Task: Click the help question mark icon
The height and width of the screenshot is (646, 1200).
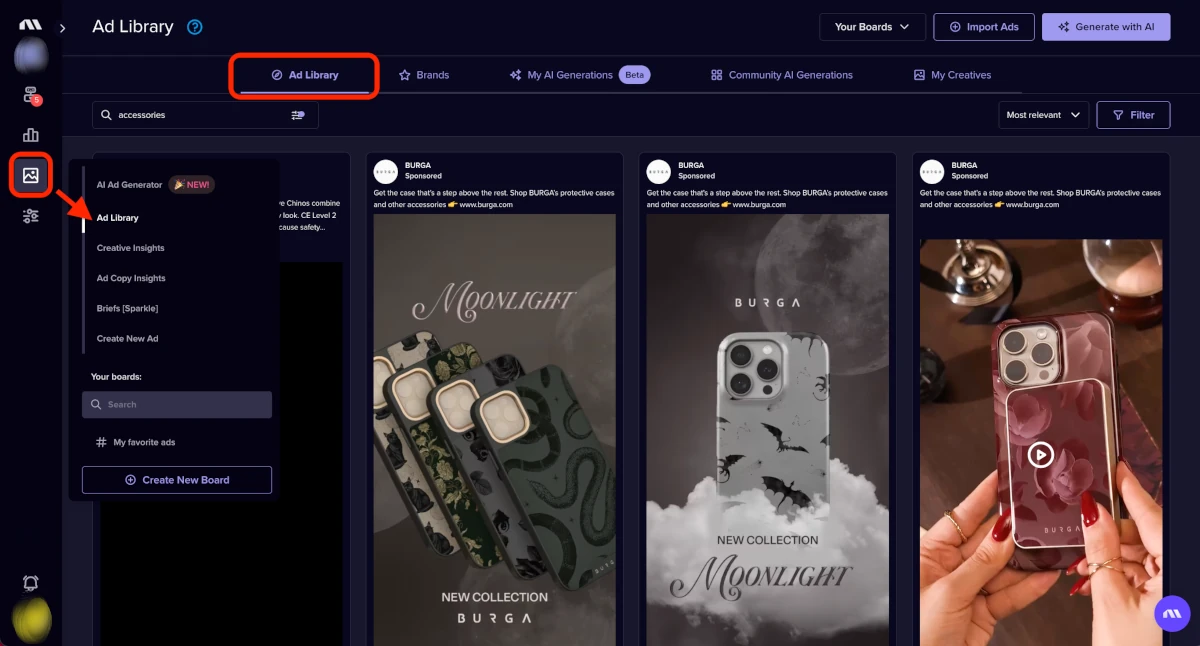Action: (x=195, y=27)
